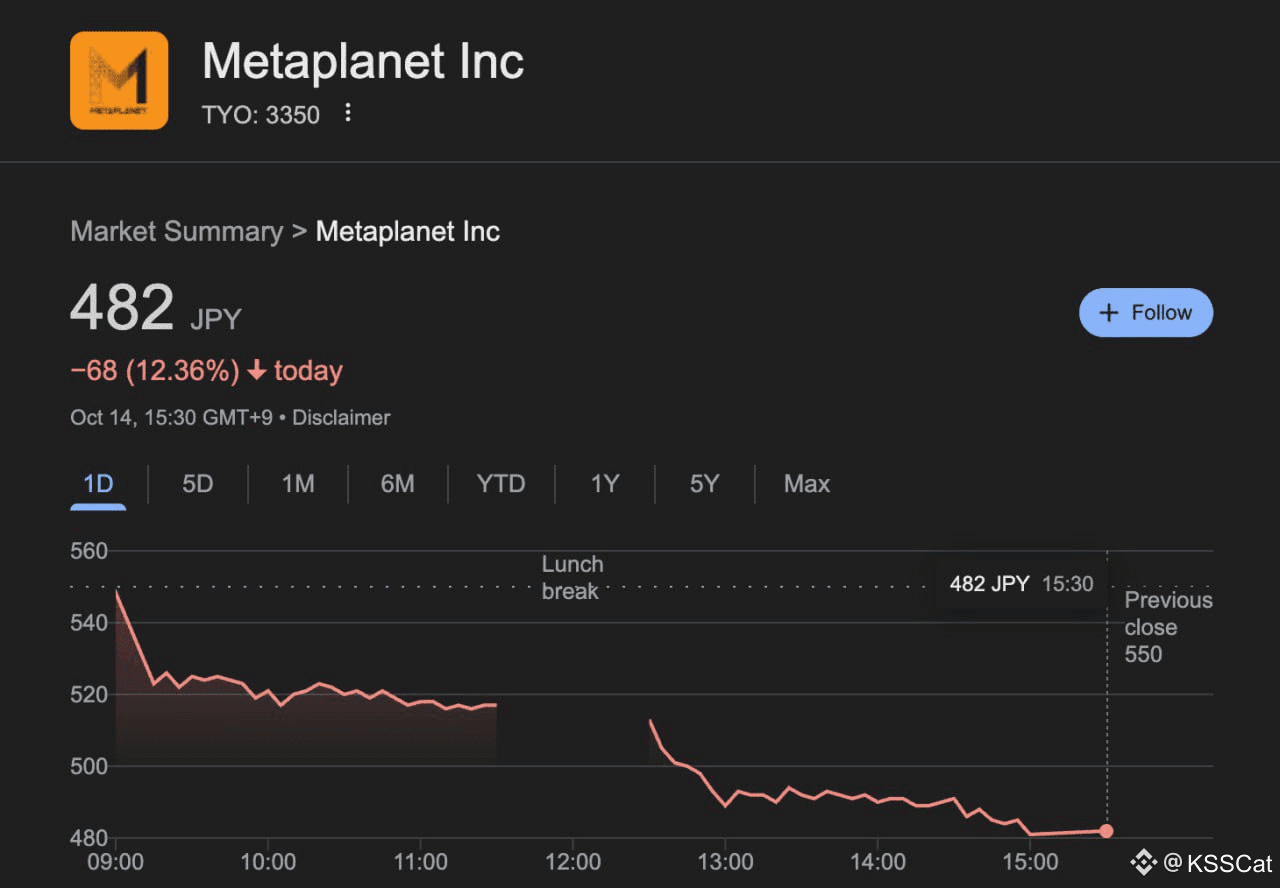Select the 5D range tab
Image resolution: width=1280 pixels, height=888 pixels.
point(198,484)
